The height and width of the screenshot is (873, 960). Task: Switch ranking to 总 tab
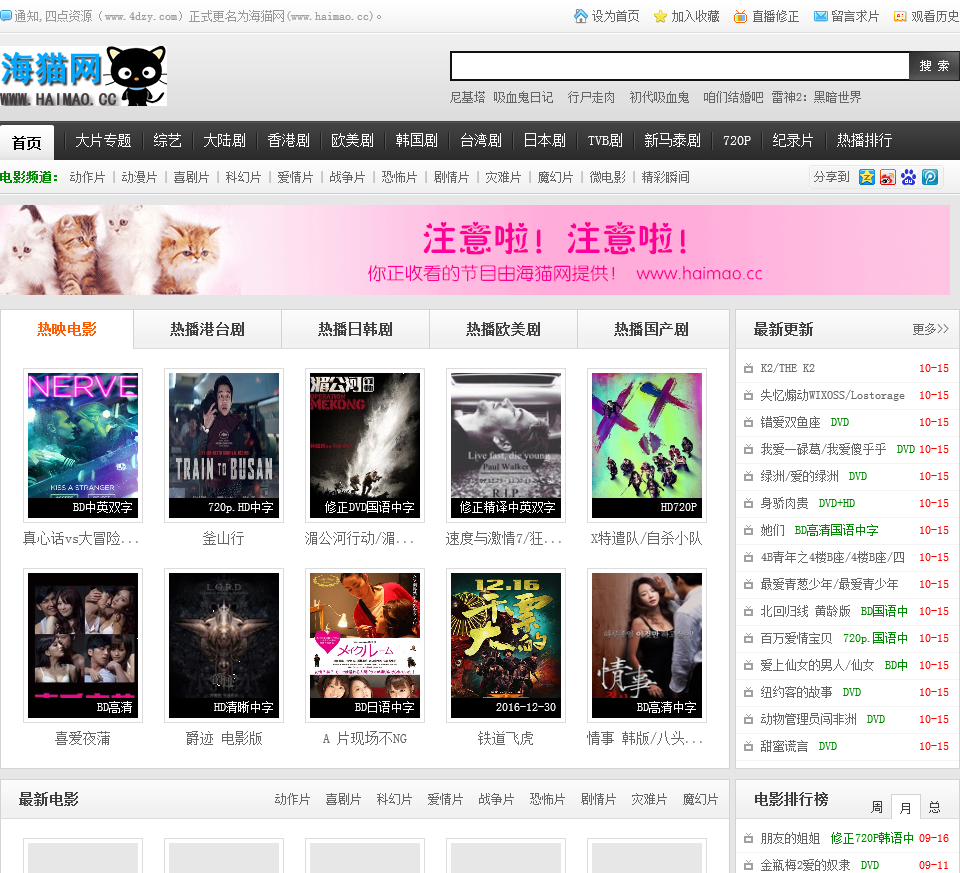click(x=934, y=807)
